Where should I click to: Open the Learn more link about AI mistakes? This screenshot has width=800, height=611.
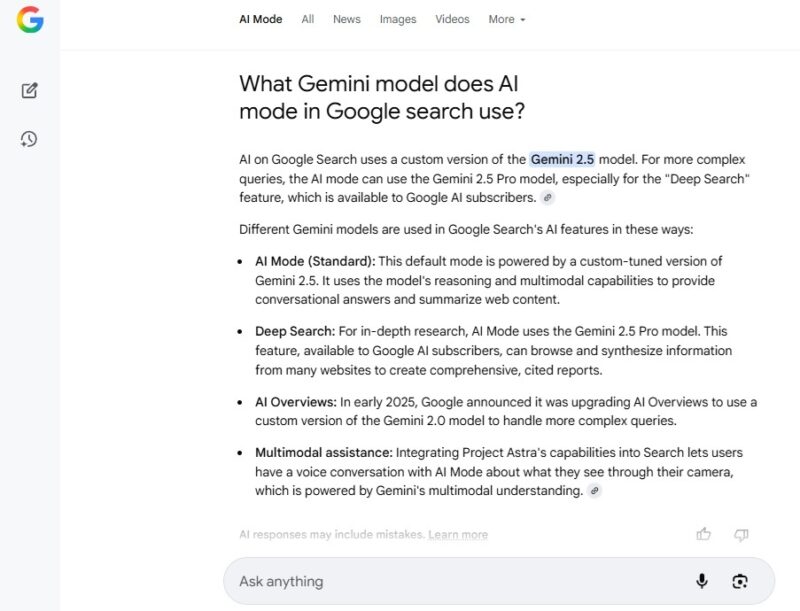click(458, 534)
